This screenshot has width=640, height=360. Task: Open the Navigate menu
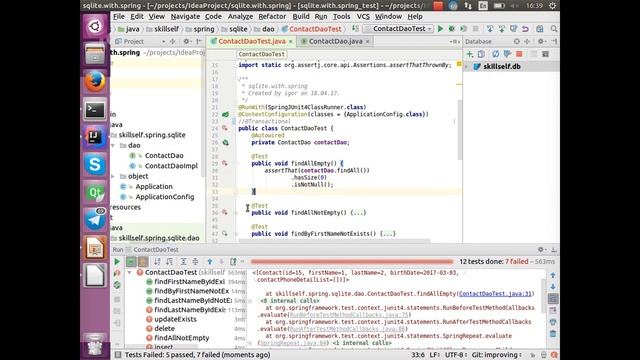point(185,16)
